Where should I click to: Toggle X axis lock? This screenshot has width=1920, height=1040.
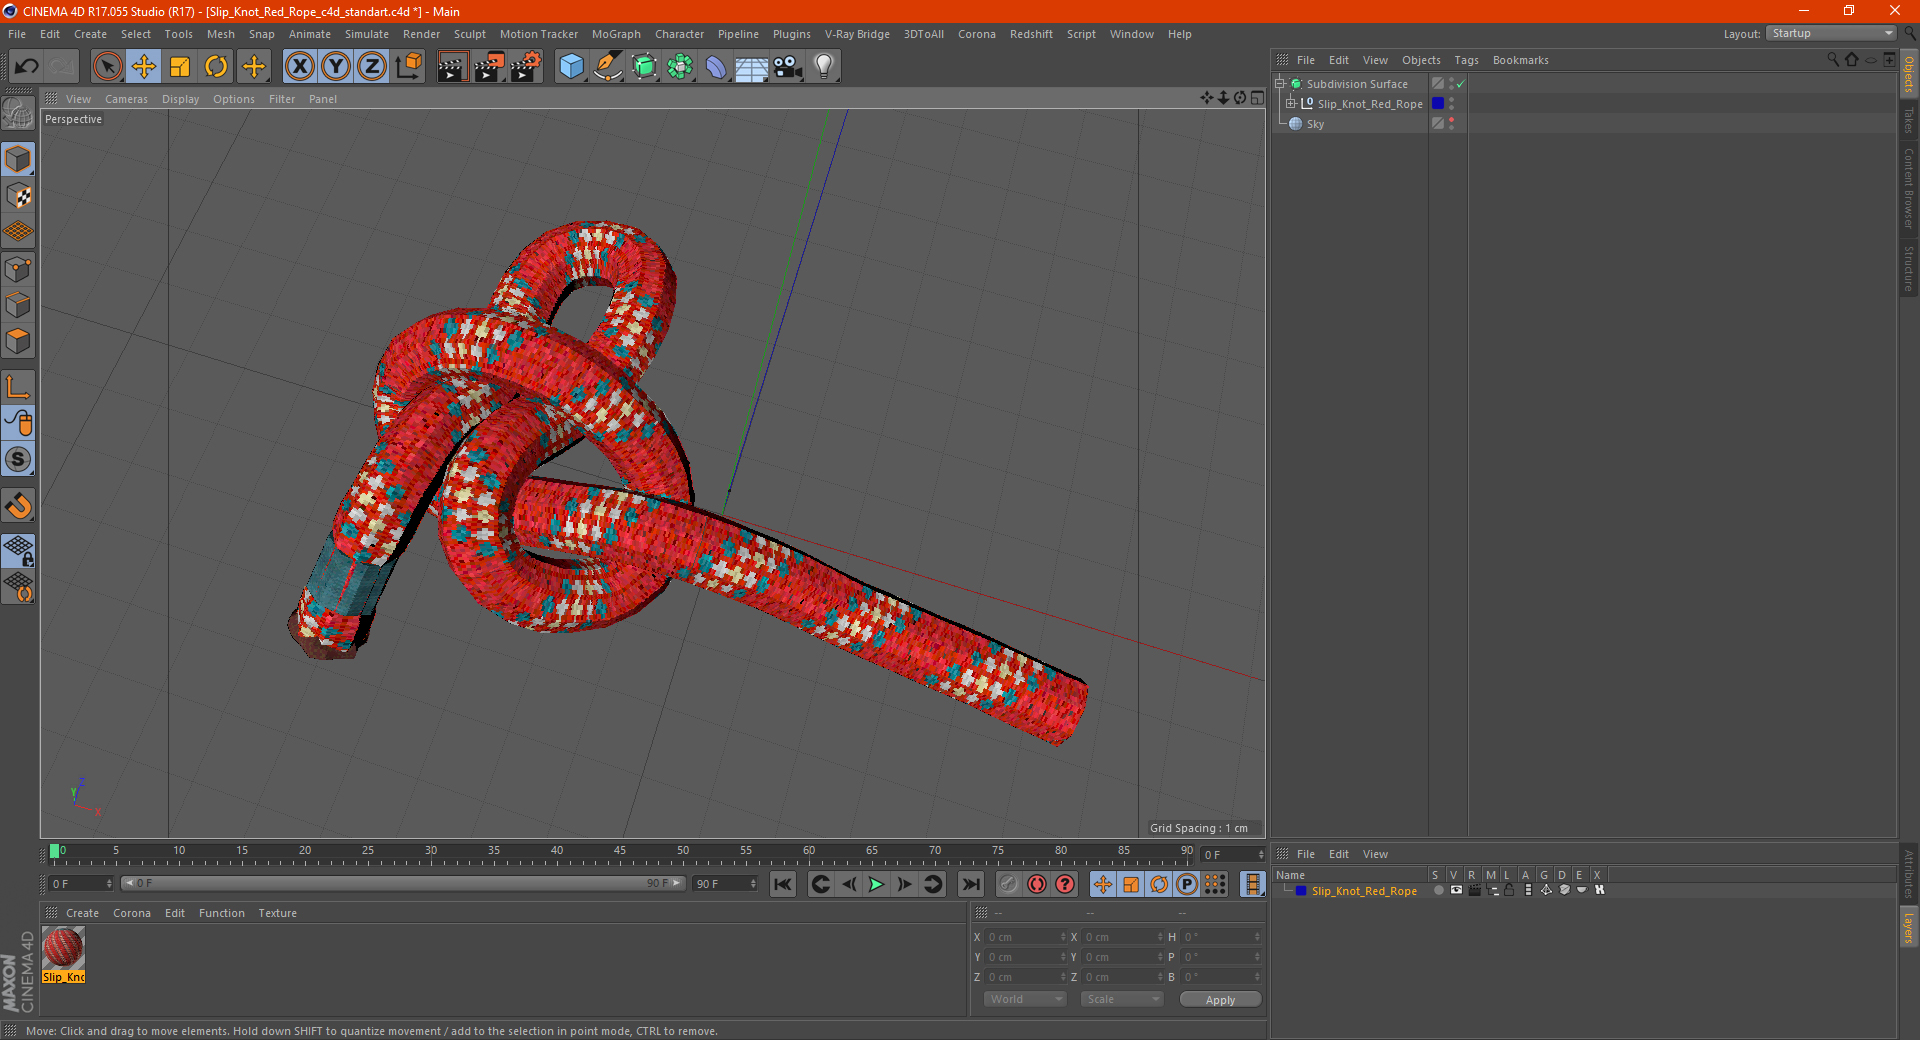tap(299, 67)
